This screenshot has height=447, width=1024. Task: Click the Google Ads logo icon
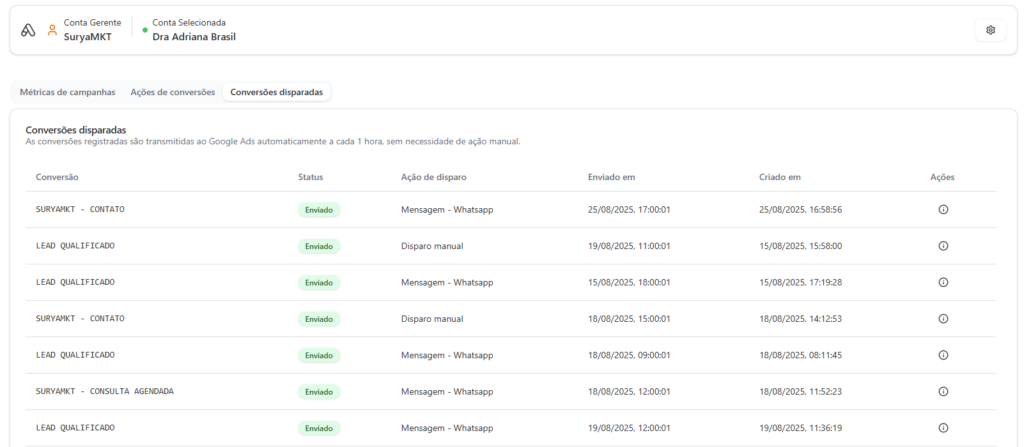28,30
